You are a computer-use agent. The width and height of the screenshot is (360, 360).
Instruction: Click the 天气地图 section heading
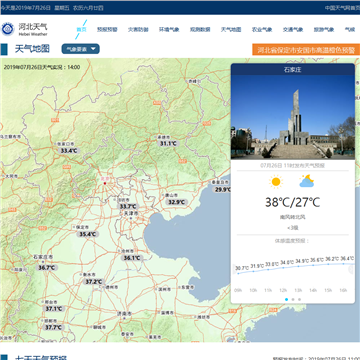pyautogui.click(x=32, y=49)
